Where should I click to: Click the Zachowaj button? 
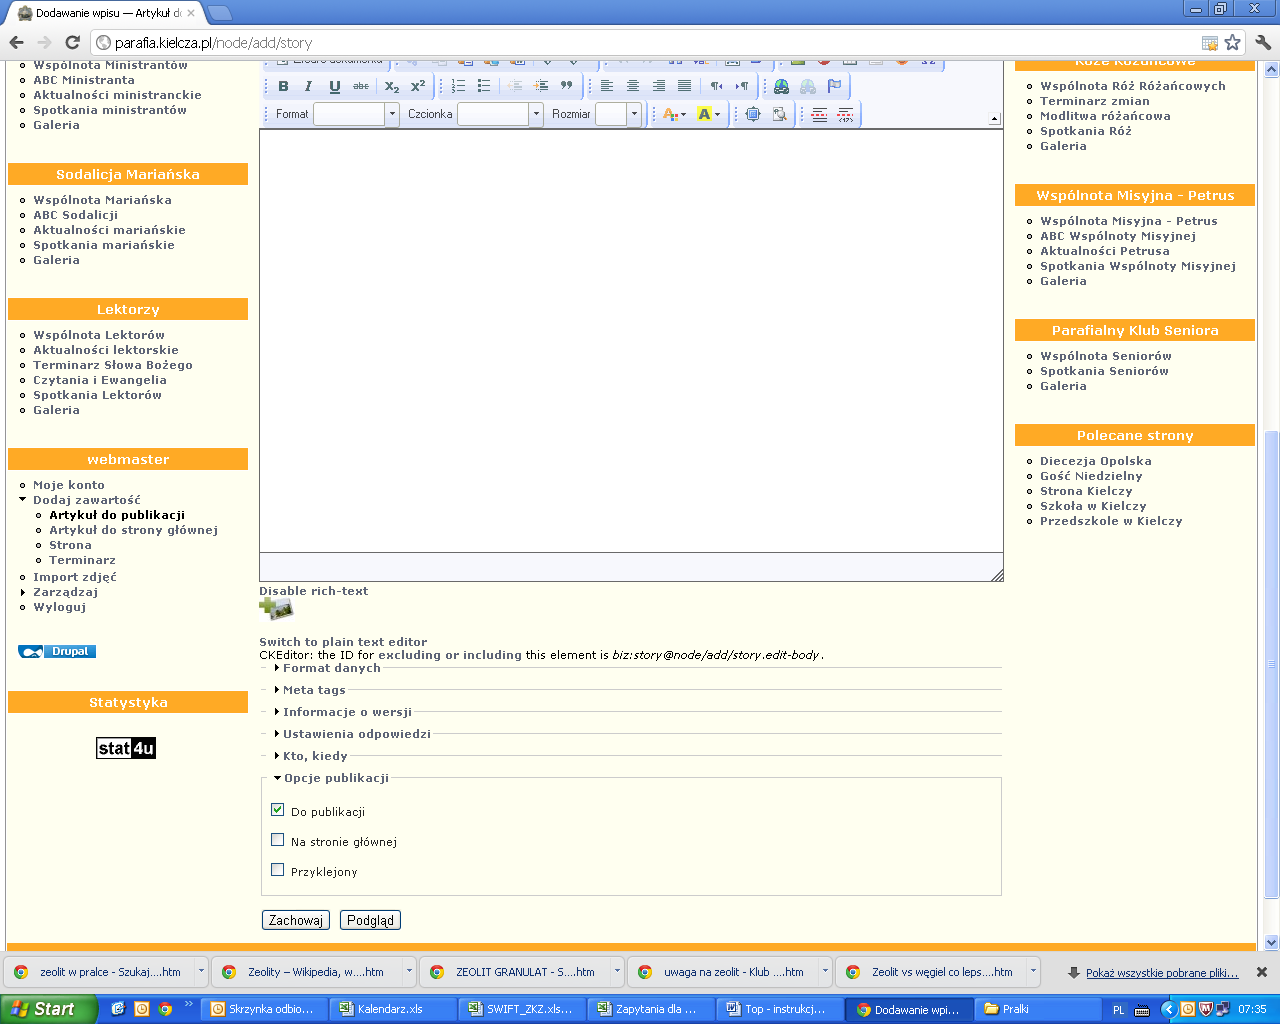pos(296,920)
